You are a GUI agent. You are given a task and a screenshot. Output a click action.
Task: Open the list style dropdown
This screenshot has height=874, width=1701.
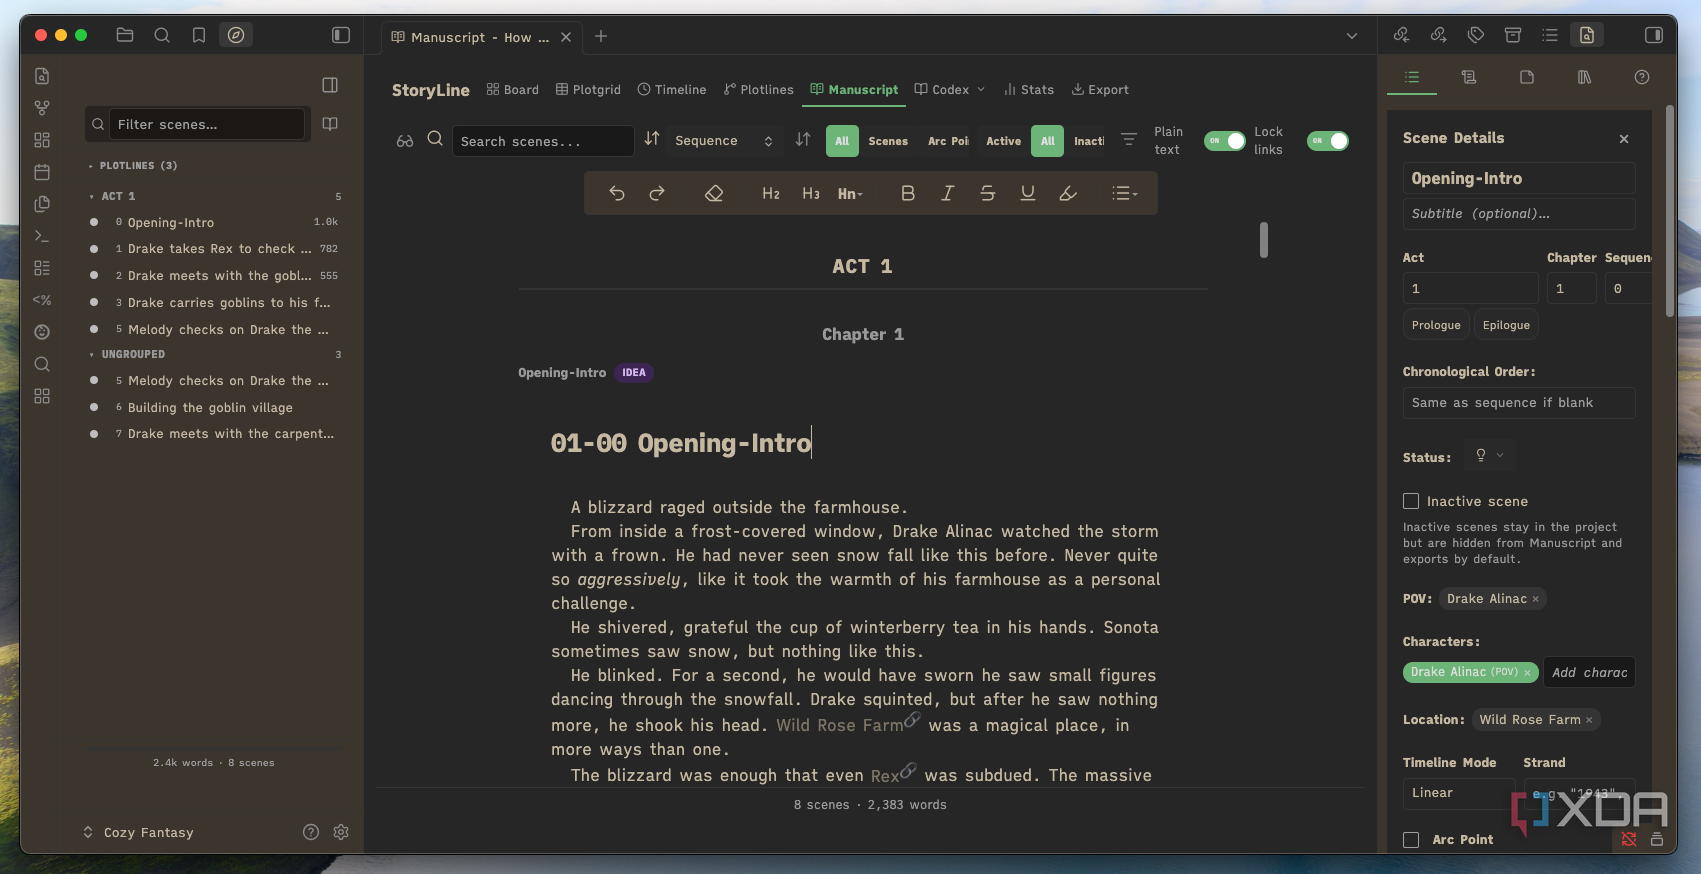[1125, 194]
